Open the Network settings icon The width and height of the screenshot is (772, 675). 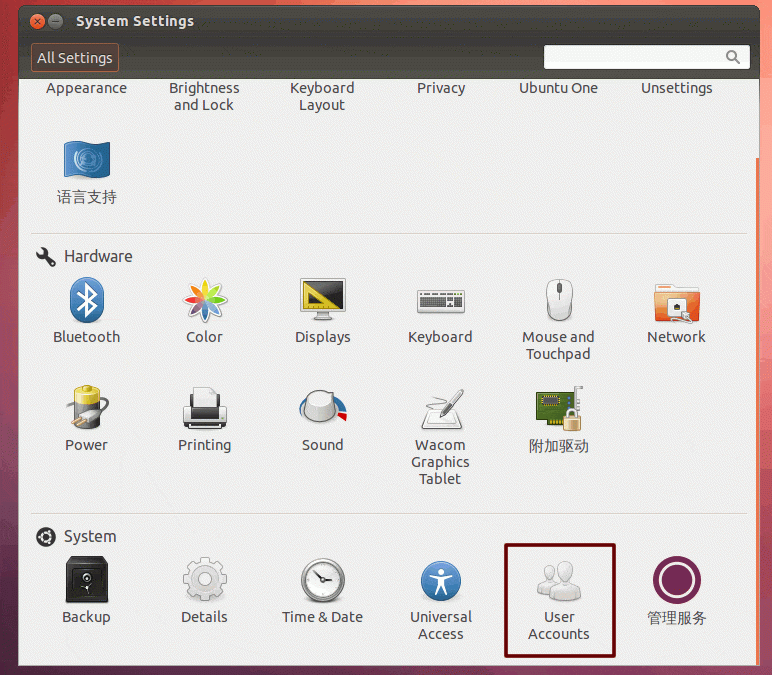coord(676,303)
